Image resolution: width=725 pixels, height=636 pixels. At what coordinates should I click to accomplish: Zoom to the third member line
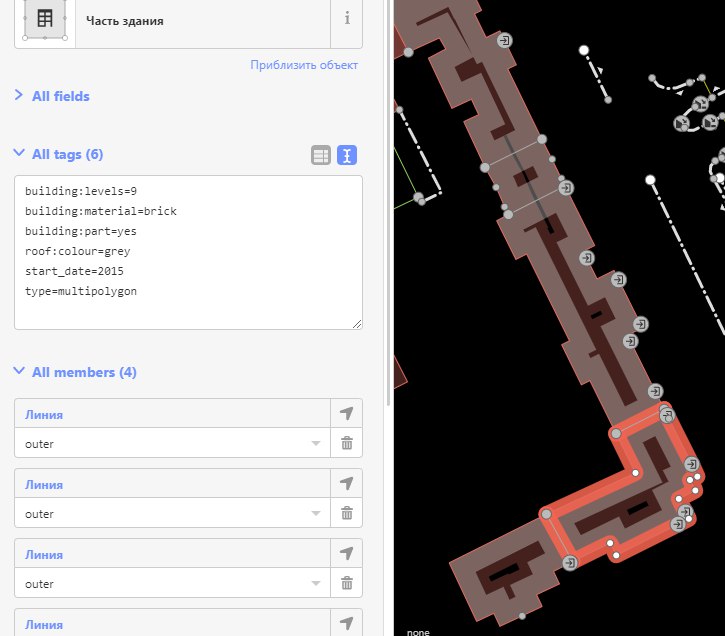tap(347, 553)
